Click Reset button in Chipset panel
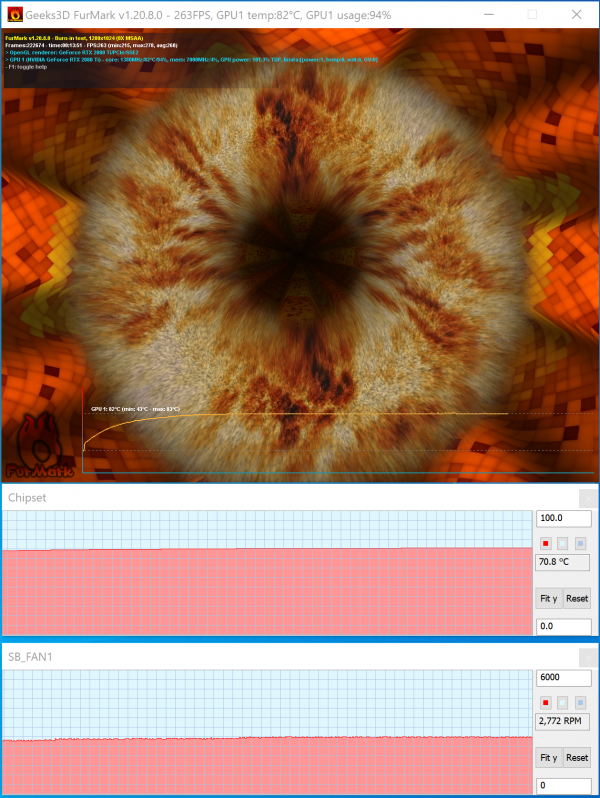 [577, 598]
